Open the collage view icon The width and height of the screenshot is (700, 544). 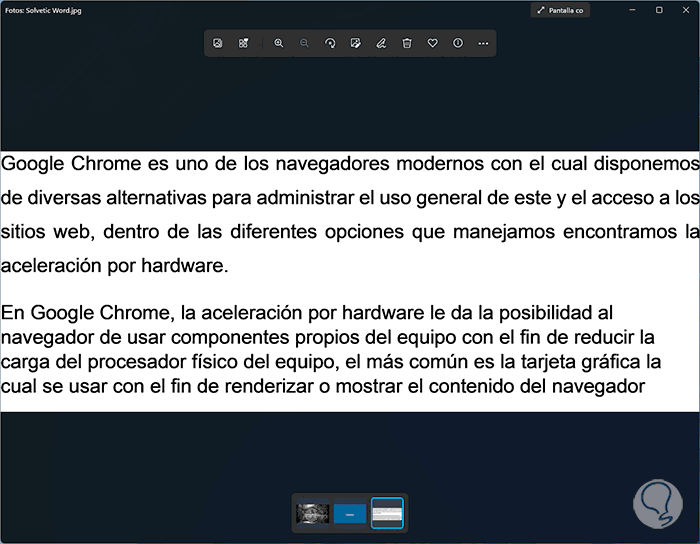243,43
